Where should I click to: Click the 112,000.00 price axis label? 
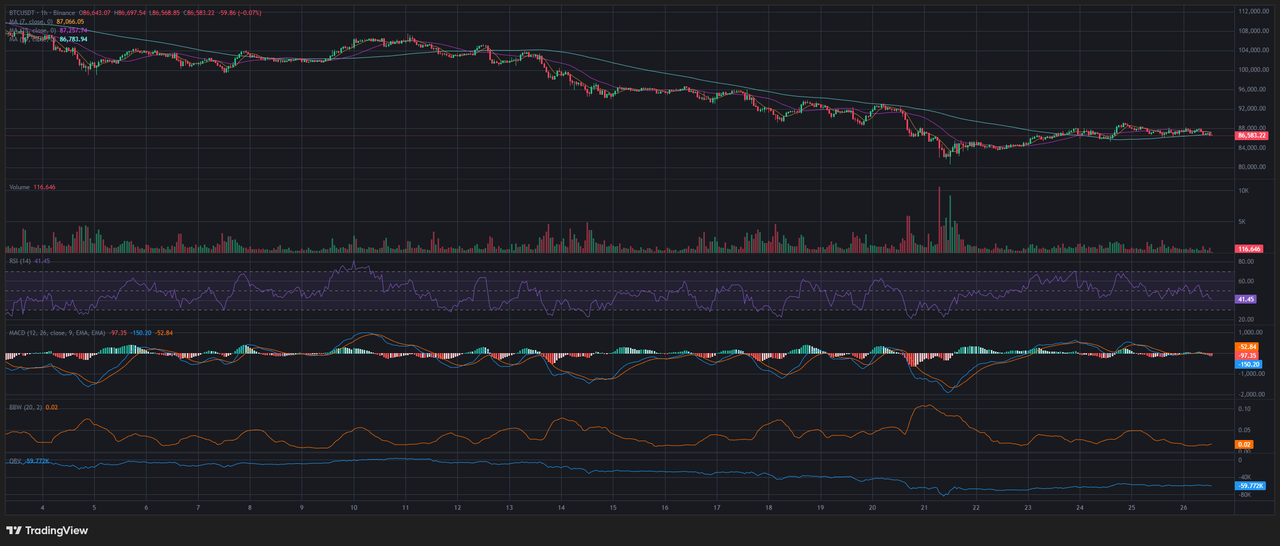[x=1255, y=11]
